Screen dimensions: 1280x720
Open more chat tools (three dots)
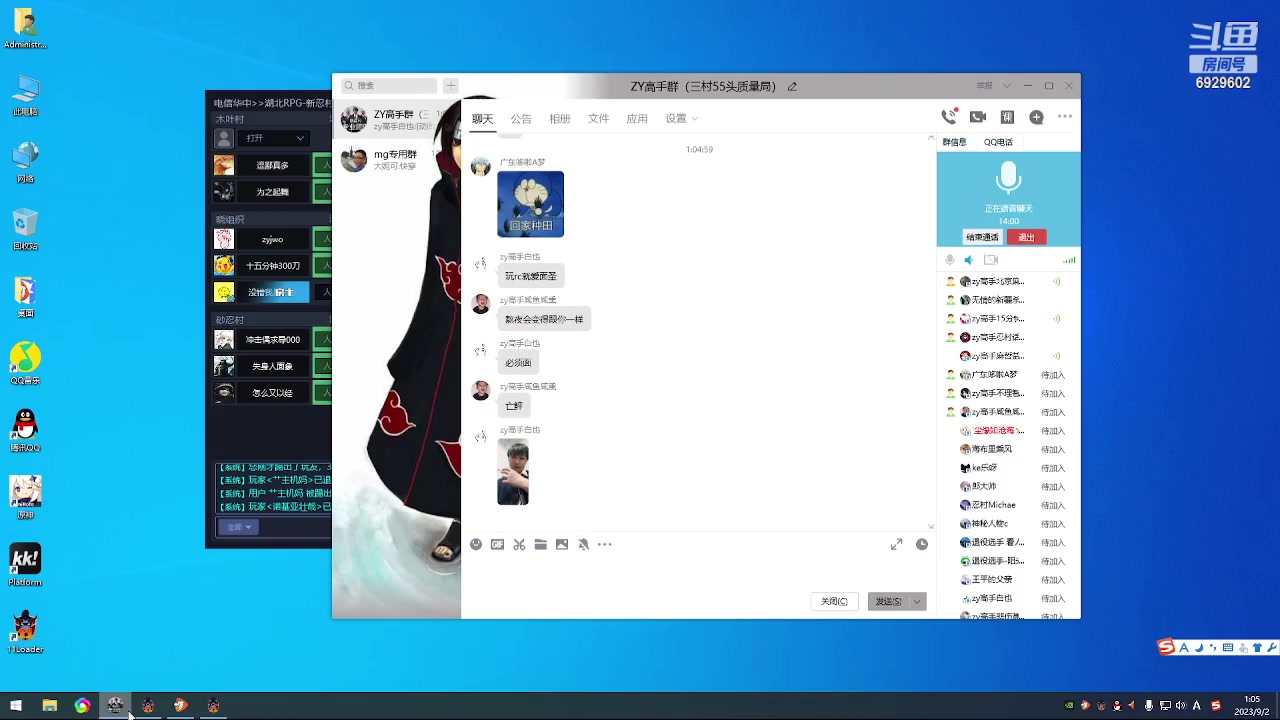click(x=604, y=544)
